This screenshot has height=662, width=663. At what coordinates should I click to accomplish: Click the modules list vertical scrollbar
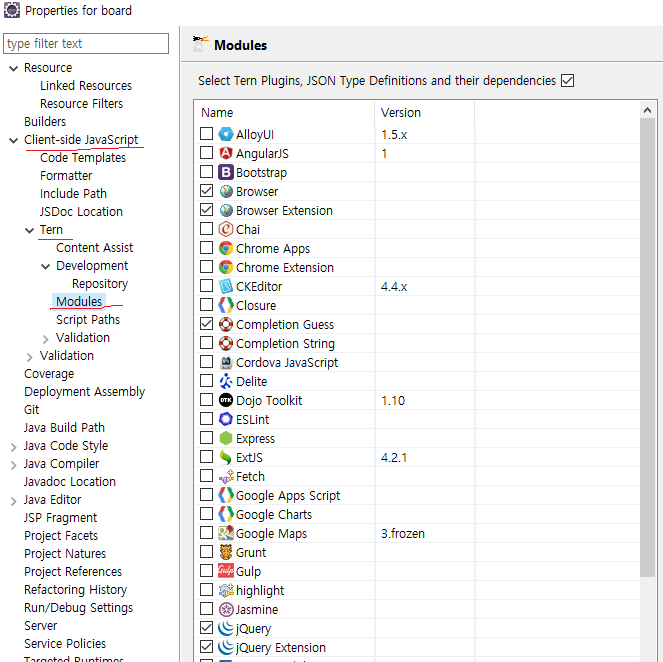647,347
